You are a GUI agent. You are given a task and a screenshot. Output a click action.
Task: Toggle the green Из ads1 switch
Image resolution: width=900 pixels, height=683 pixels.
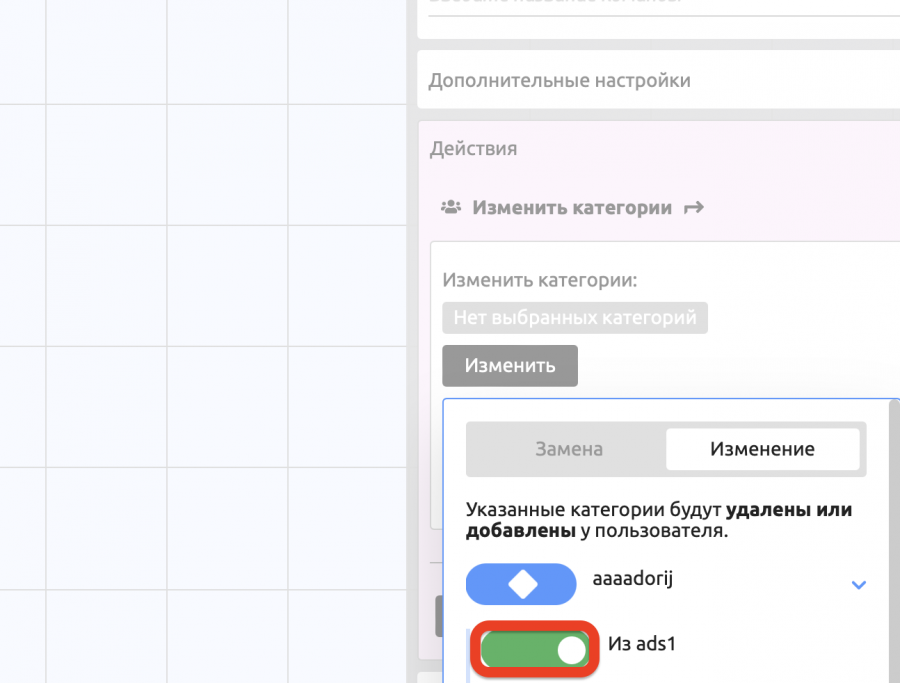(x=534, y=649)
